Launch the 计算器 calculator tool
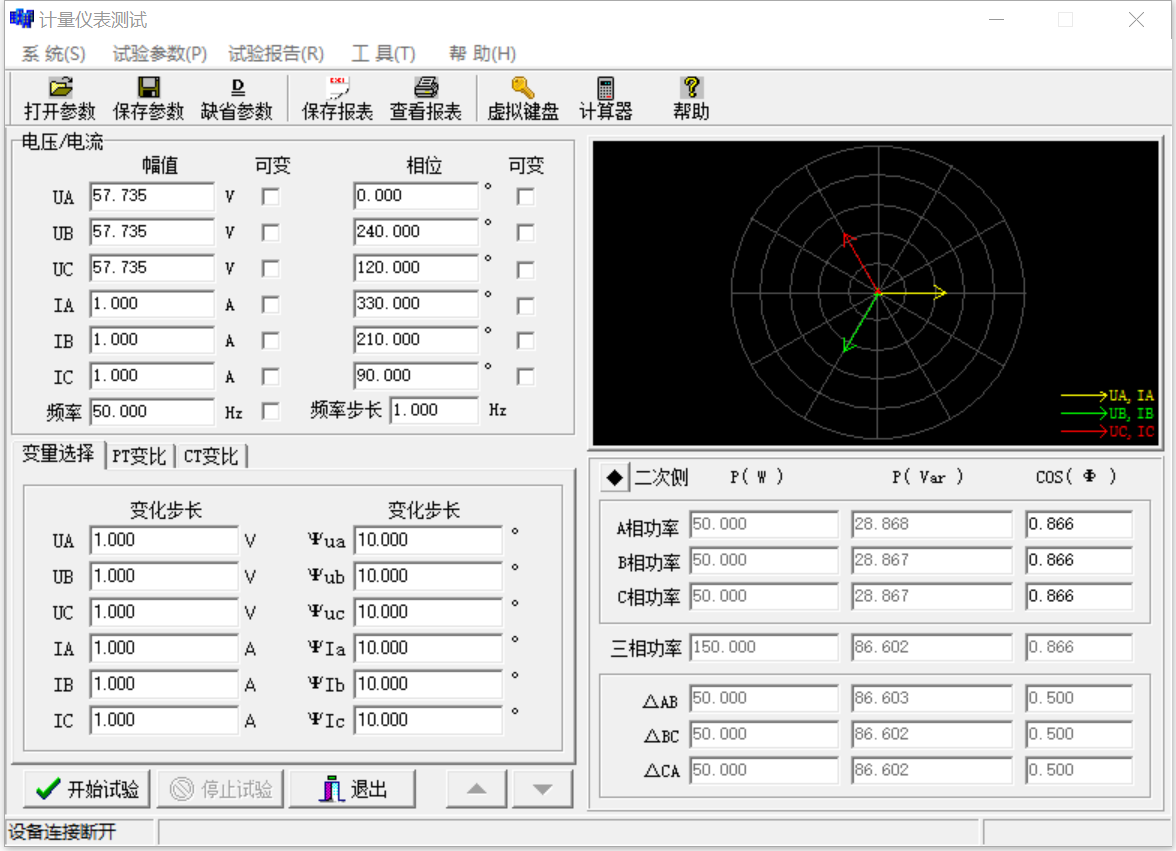Viewport: 1176px width, 851px height. click(x=606, y=88)
